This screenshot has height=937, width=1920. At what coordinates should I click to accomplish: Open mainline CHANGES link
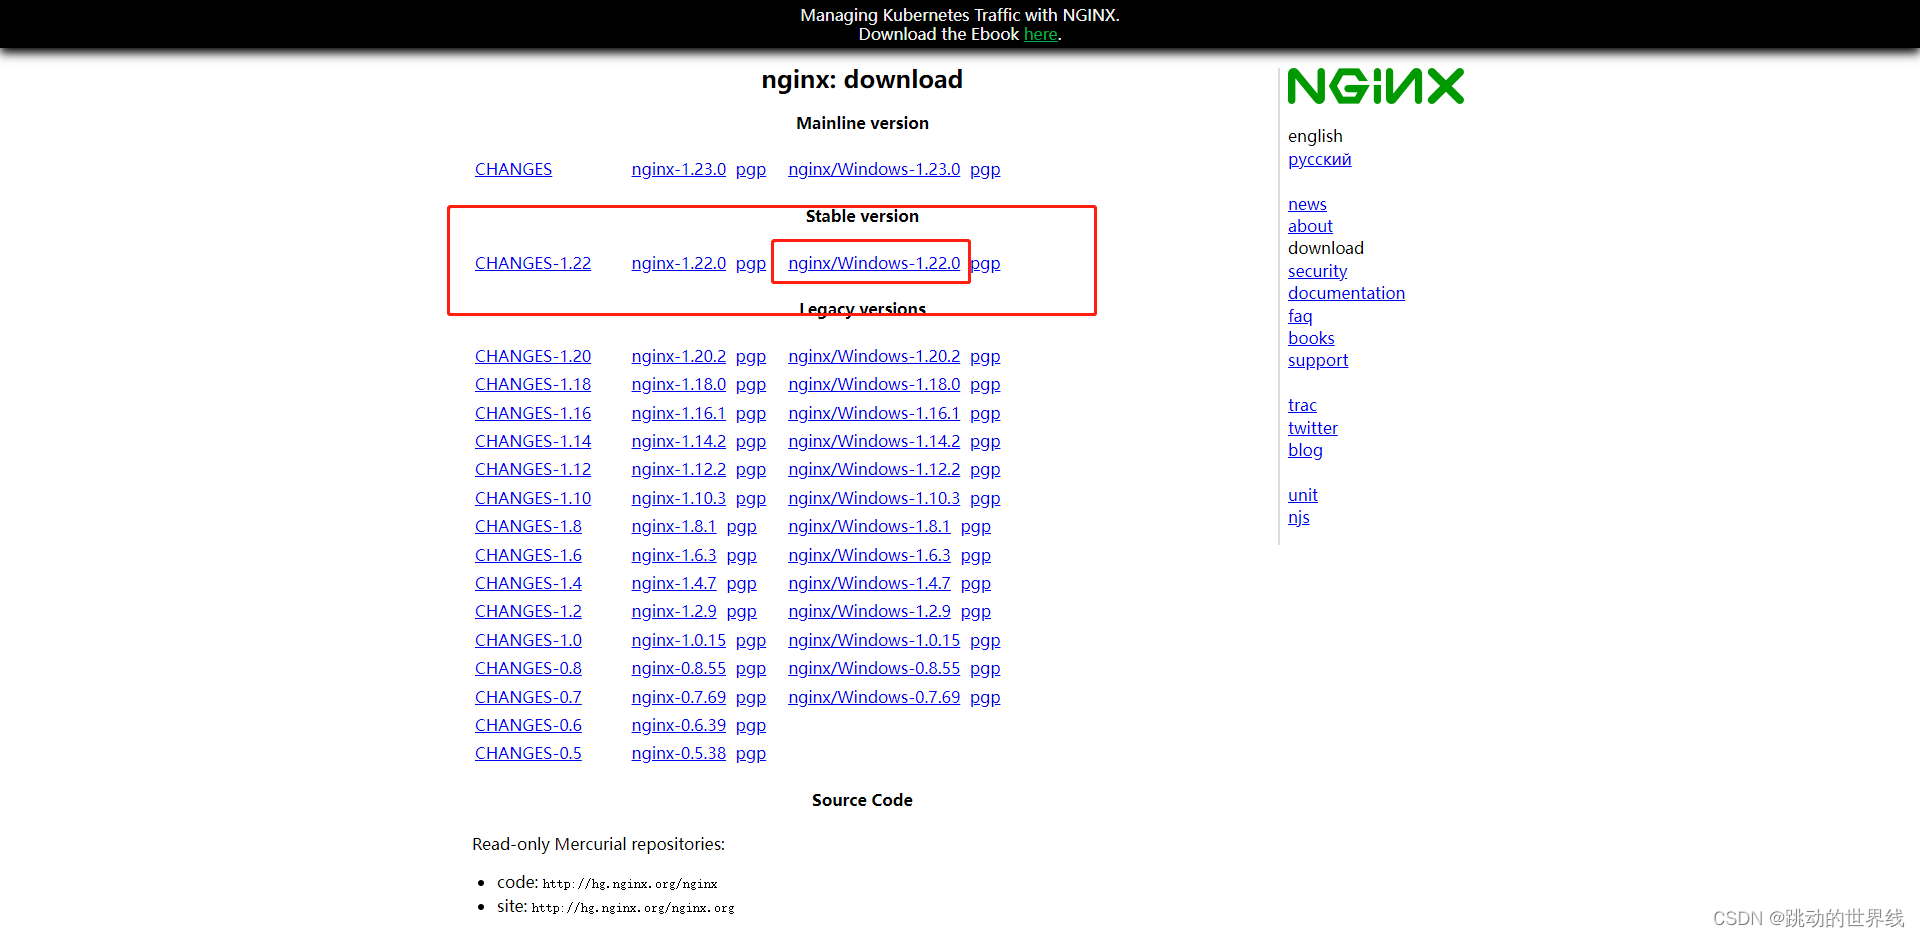click(x=513, y=169)
